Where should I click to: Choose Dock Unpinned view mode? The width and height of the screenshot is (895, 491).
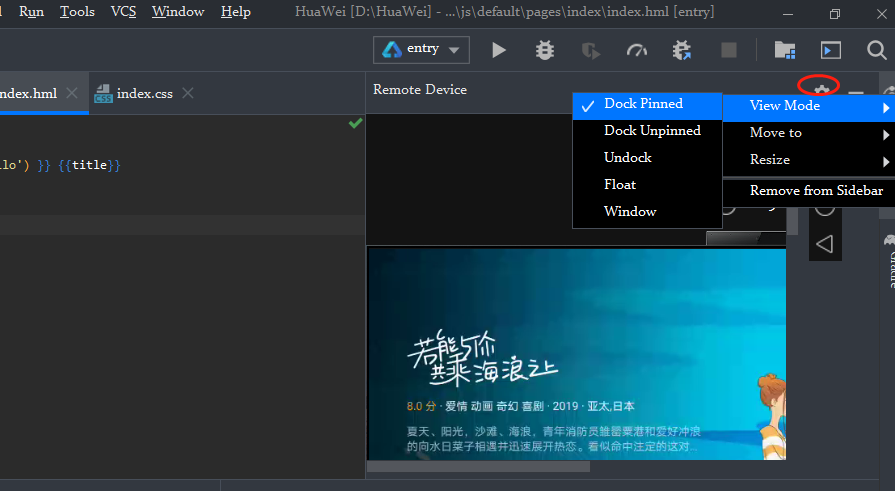647,131
